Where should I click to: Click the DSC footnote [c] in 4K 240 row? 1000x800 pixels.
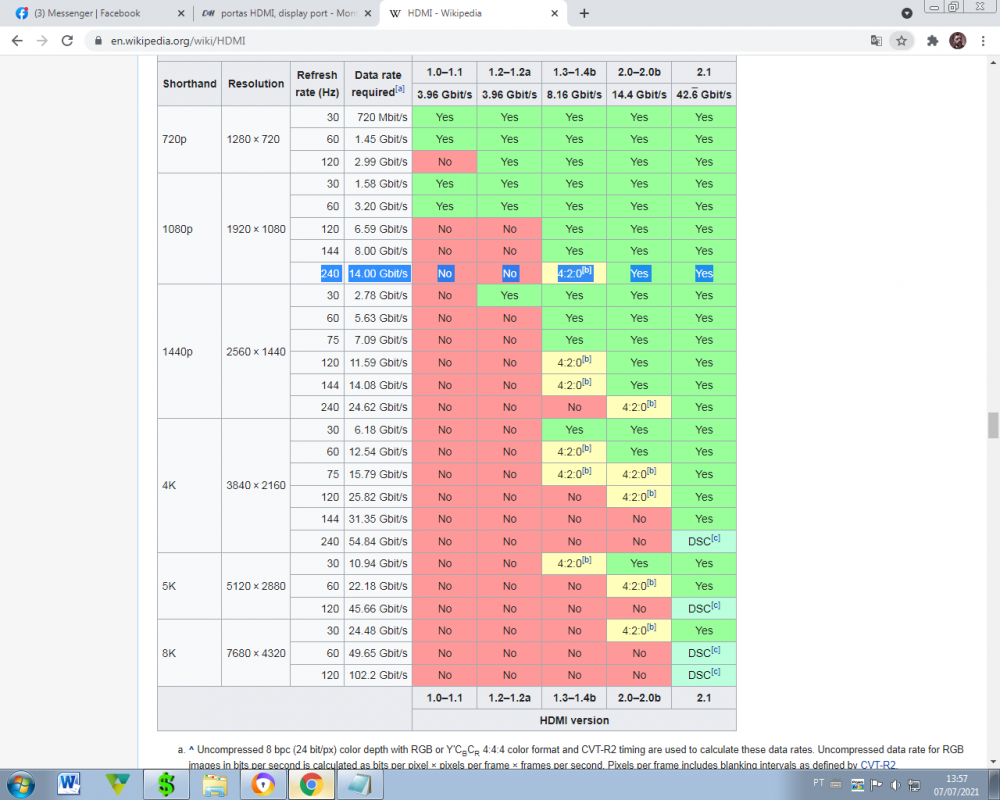point(713,539)
